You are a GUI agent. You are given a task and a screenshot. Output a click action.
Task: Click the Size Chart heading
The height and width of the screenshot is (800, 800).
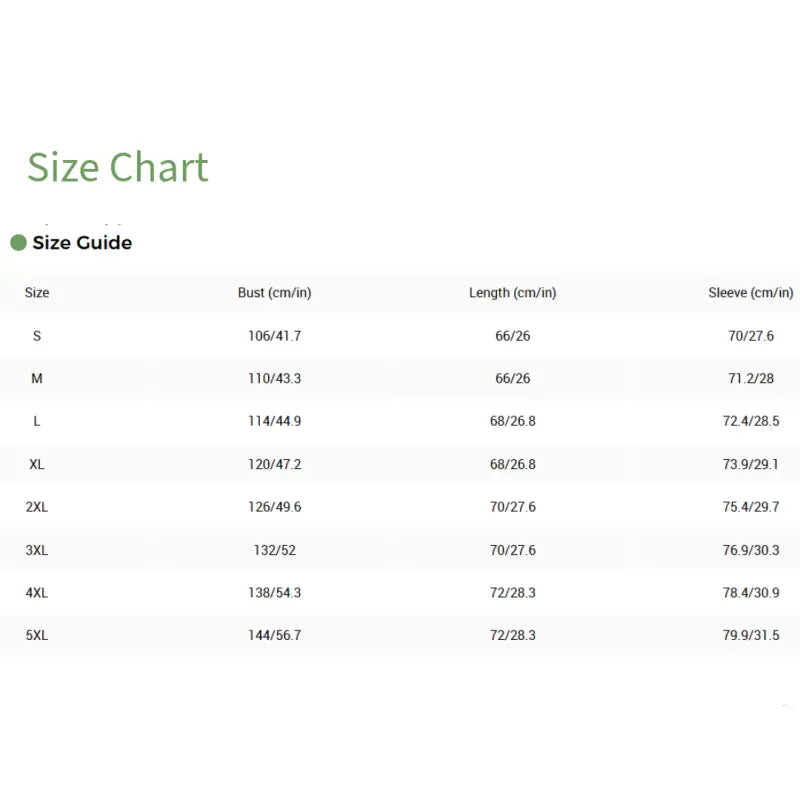[x=117, y=167]
